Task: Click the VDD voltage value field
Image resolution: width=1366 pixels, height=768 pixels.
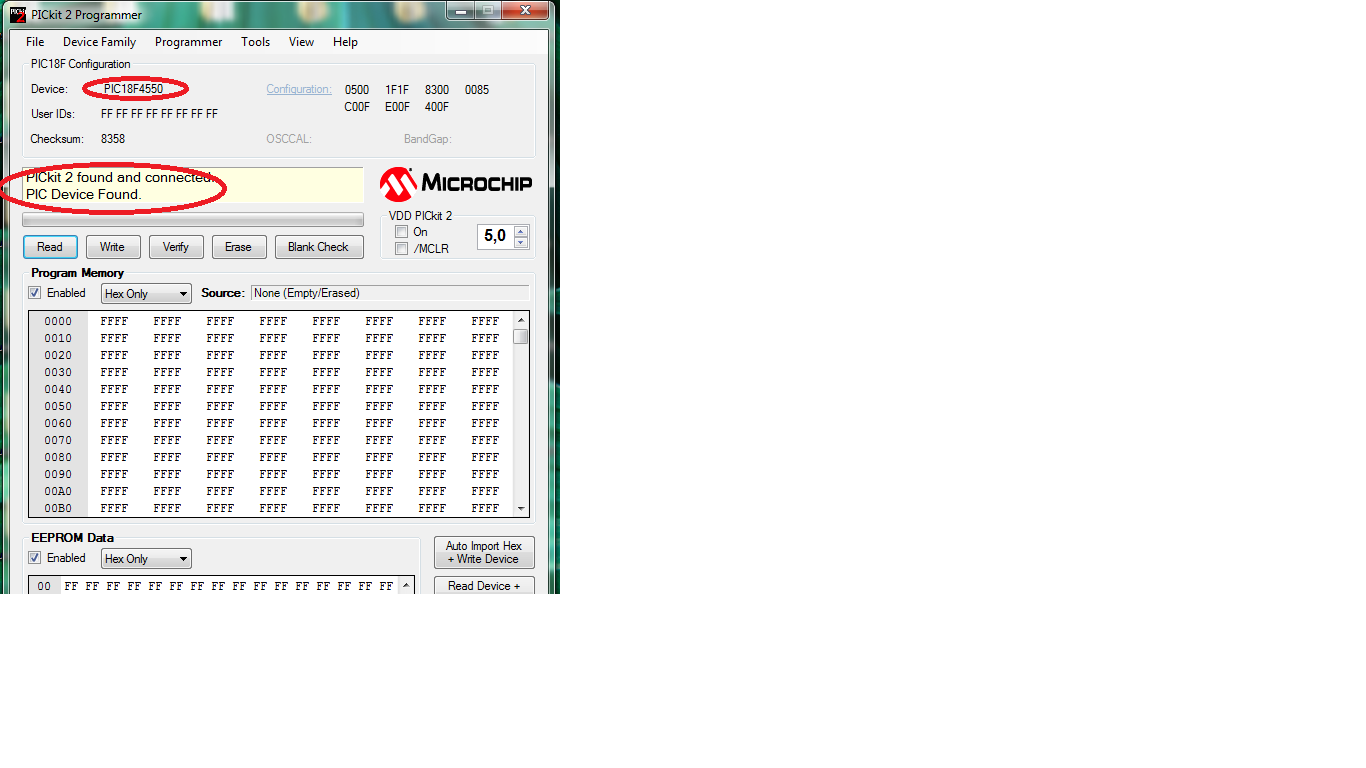Action: coord(495,236)
